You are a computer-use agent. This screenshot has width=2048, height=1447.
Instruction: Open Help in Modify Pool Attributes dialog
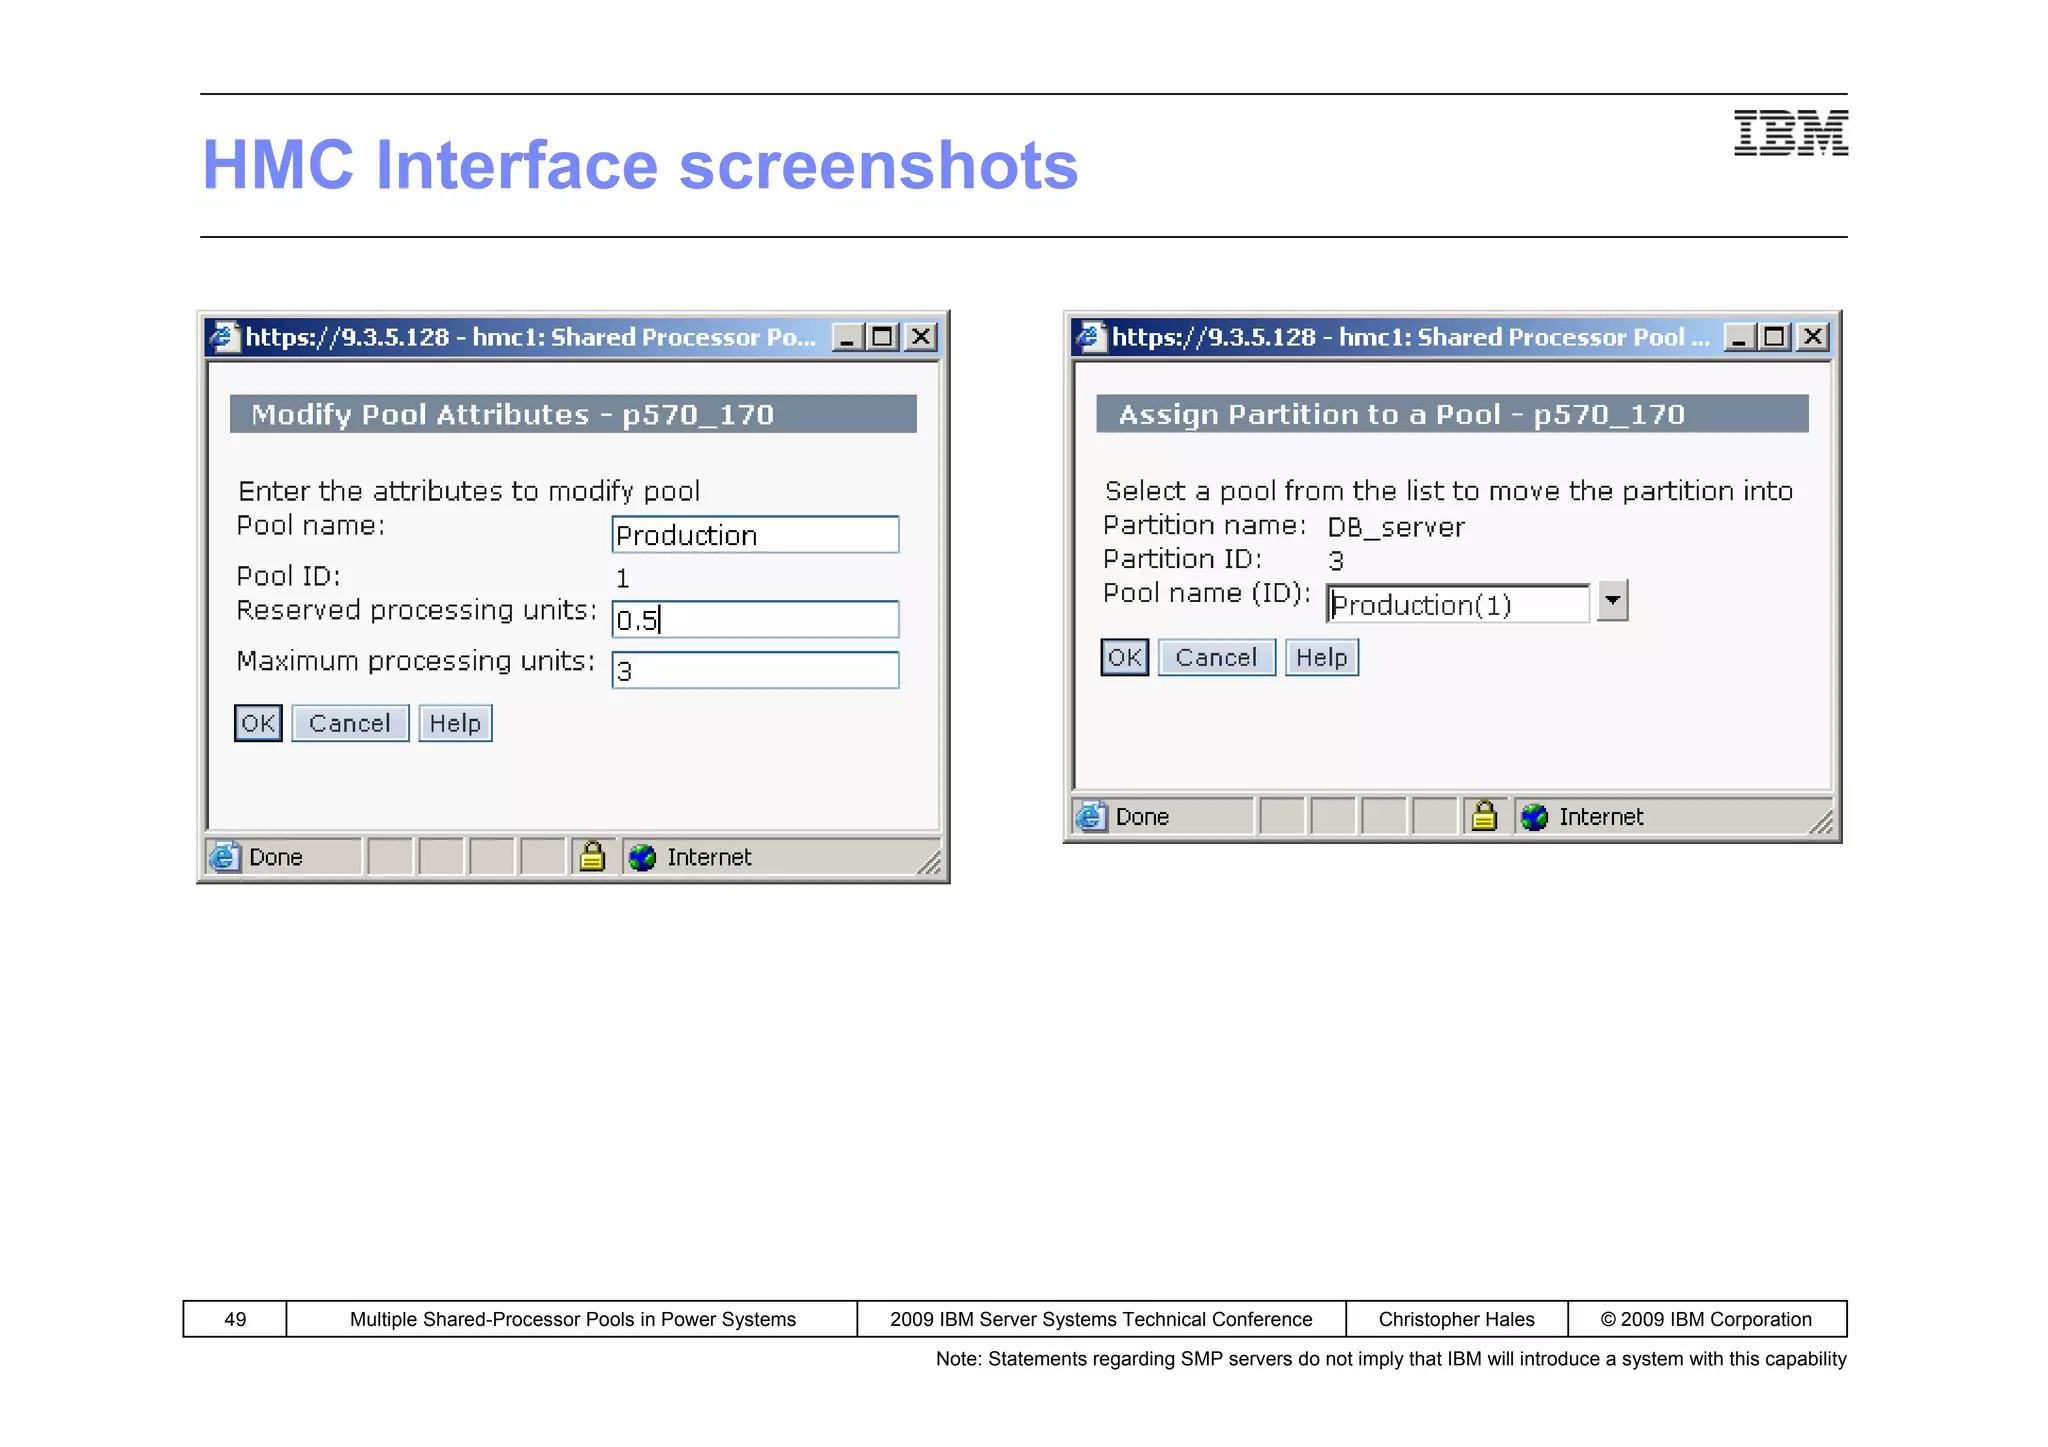[x=455, y=723]
